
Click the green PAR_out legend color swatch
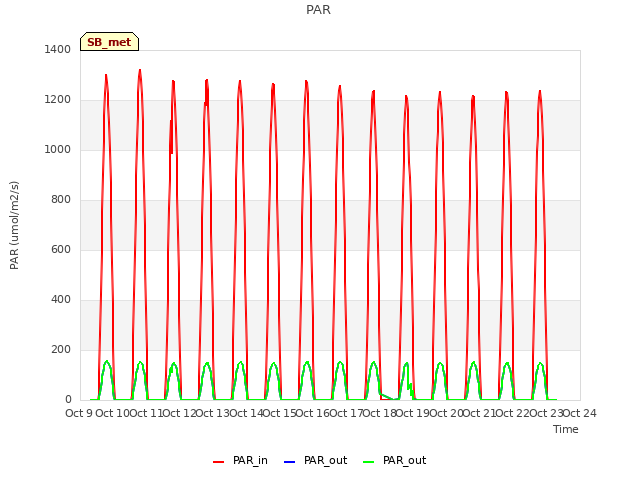click(x=369, y=462)
